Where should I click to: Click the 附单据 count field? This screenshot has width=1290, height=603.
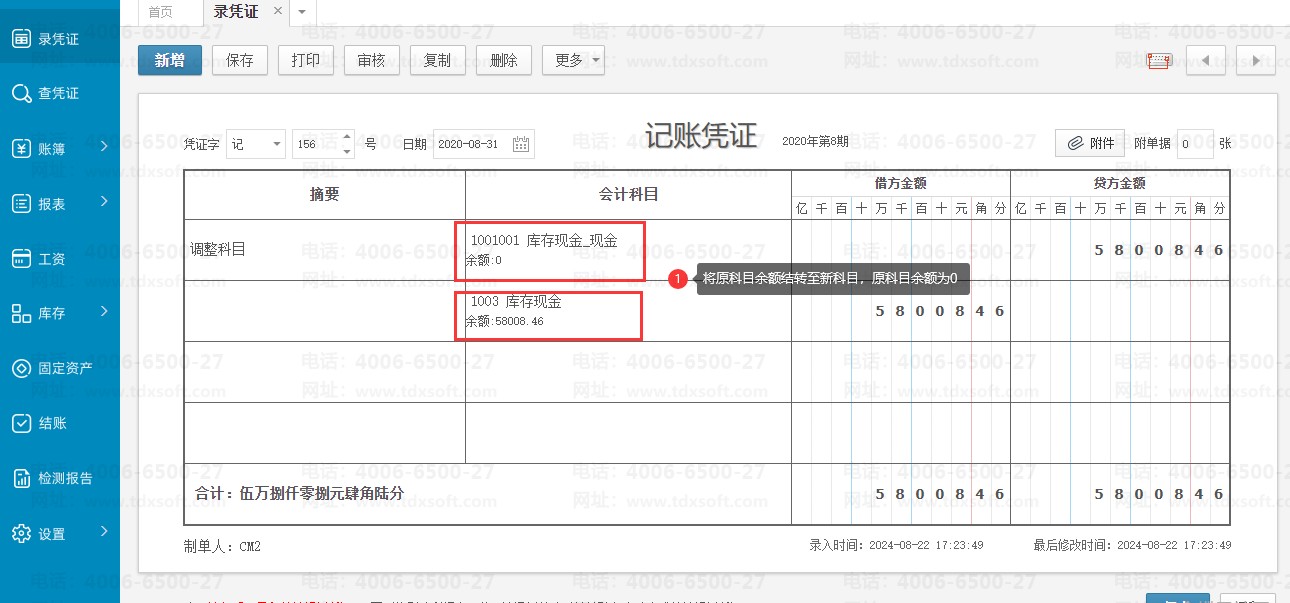[1195, 143]
